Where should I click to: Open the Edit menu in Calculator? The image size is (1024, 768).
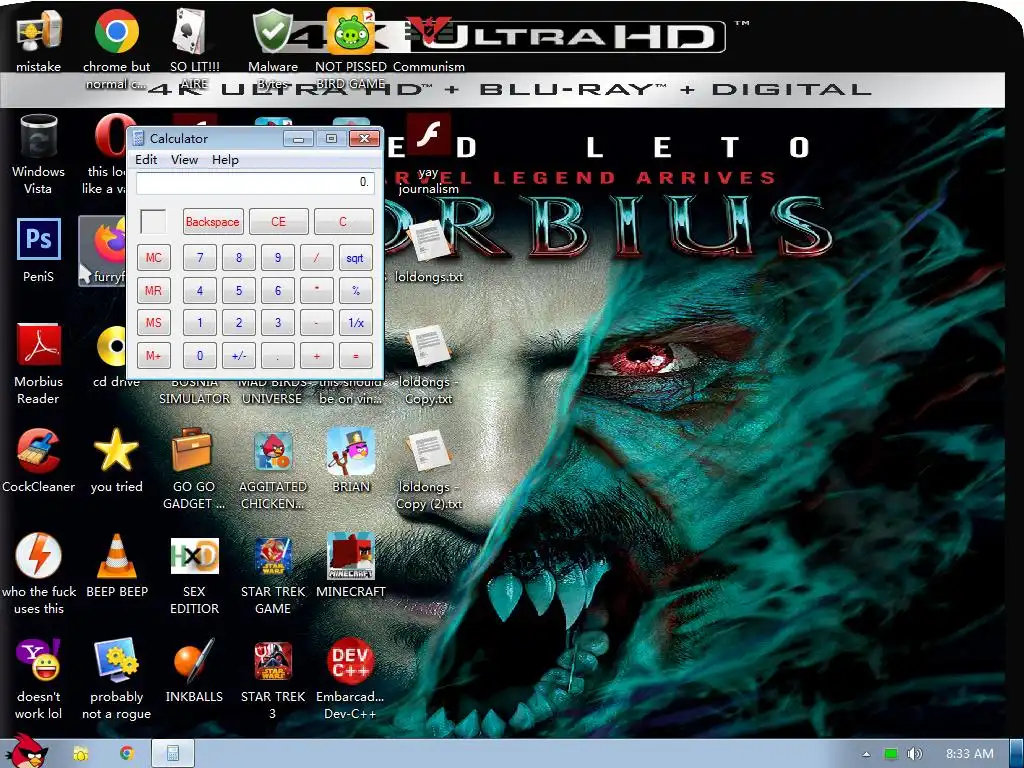point(146,159)
